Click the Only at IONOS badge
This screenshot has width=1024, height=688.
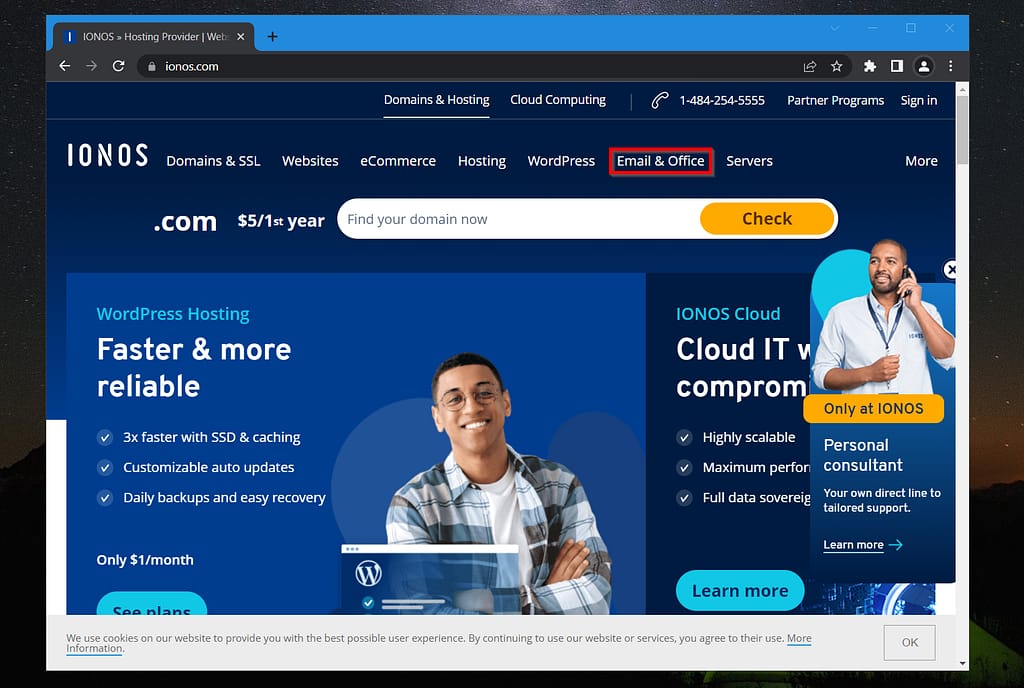pos(873,409)
